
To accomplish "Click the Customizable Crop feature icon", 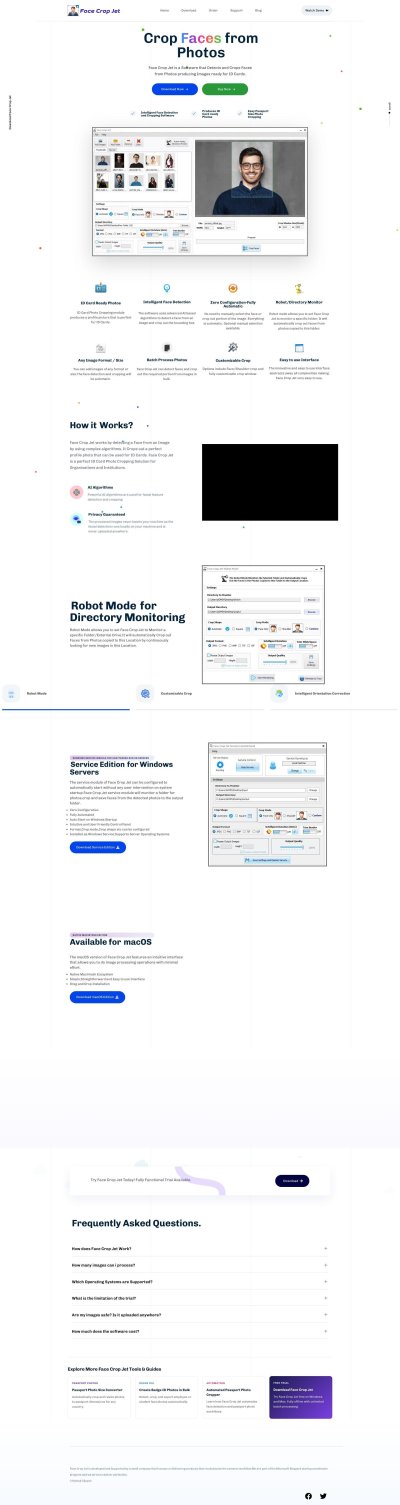I will 233,347.
